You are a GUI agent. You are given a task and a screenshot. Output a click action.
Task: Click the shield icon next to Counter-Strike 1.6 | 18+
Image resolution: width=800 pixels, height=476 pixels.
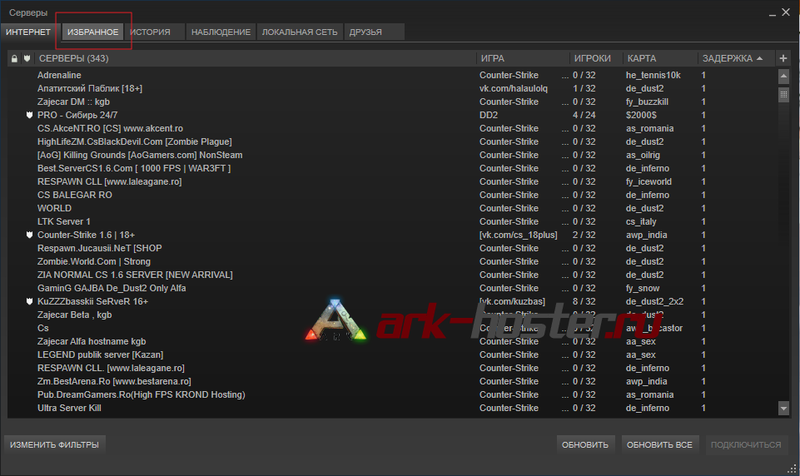pos(29,235)
